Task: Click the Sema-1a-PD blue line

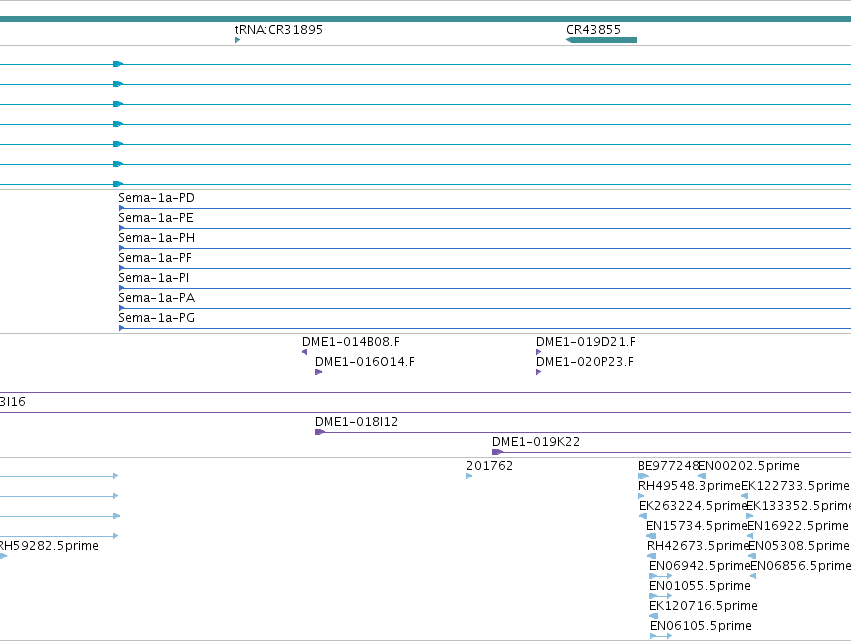Action: [485, 208]
